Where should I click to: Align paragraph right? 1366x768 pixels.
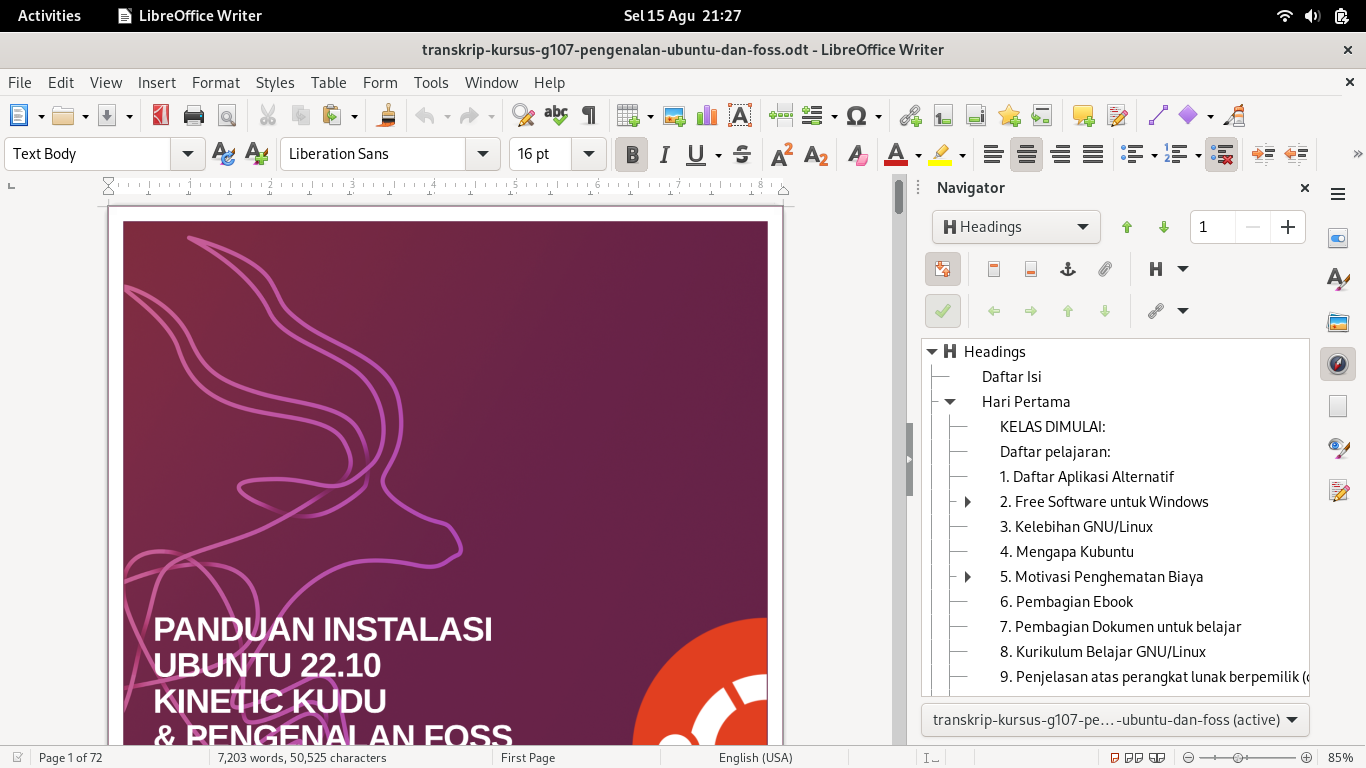click(1060, 154)
